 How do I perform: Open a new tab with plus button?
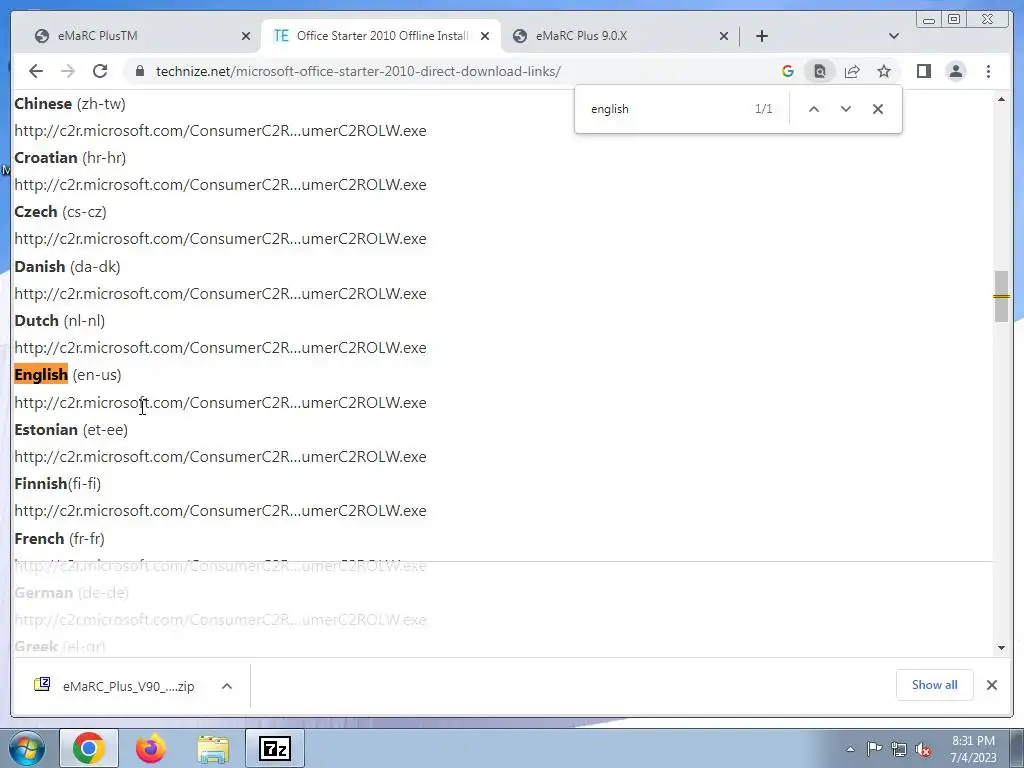[x=762, y=36]
